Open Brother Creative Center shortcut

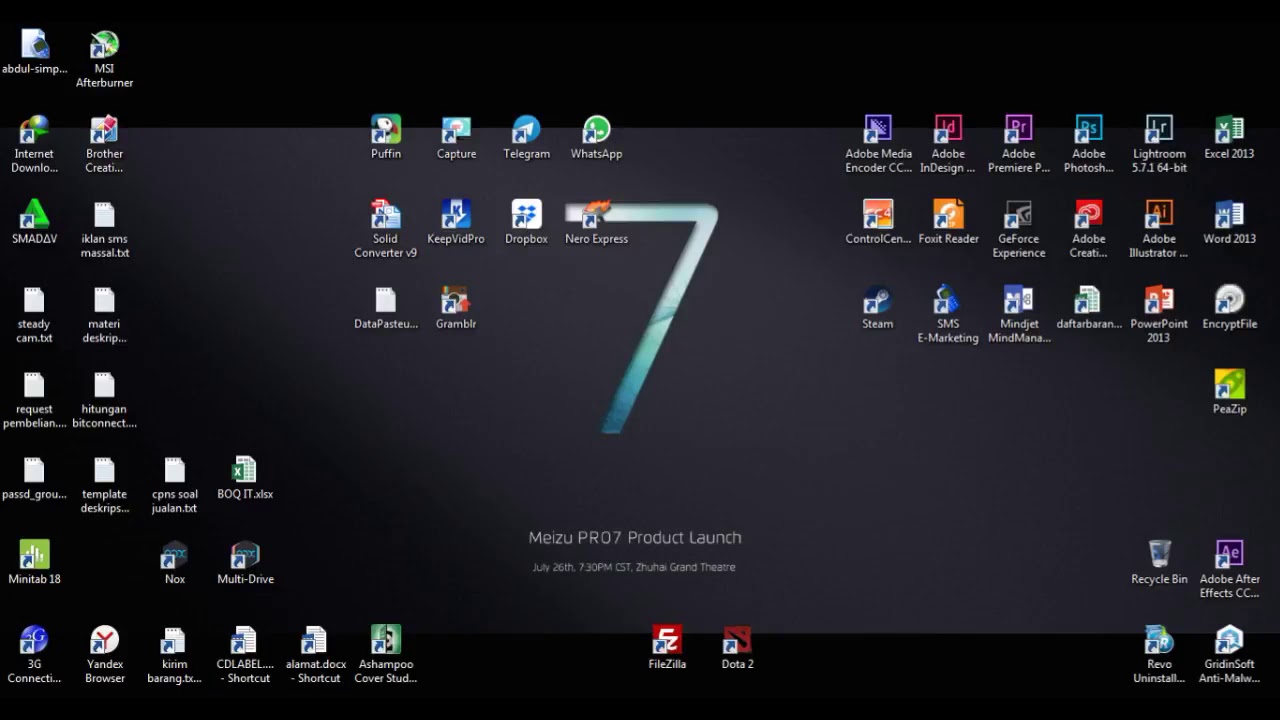pyautogui.click(x=104, y=130)
